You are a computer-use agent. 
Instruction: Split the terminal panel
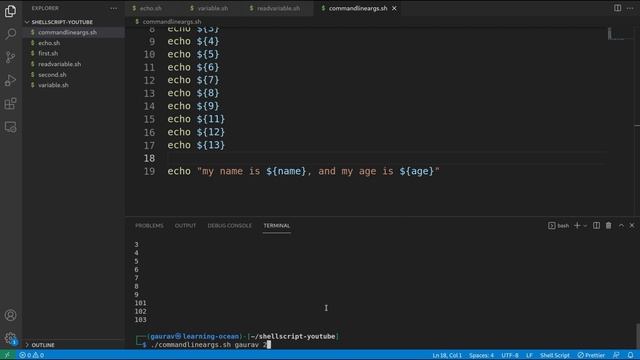tap(596, 226)
